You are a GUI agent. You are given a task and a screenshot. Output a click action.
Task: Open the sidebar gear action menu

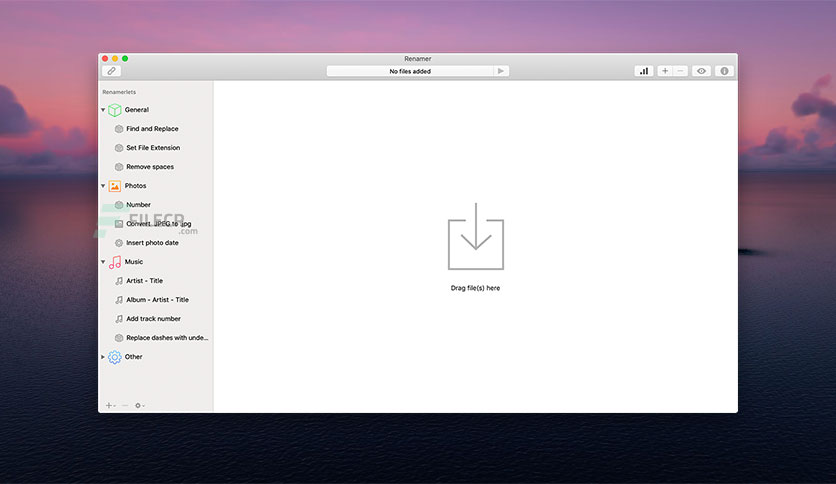[x=140, y=406]
